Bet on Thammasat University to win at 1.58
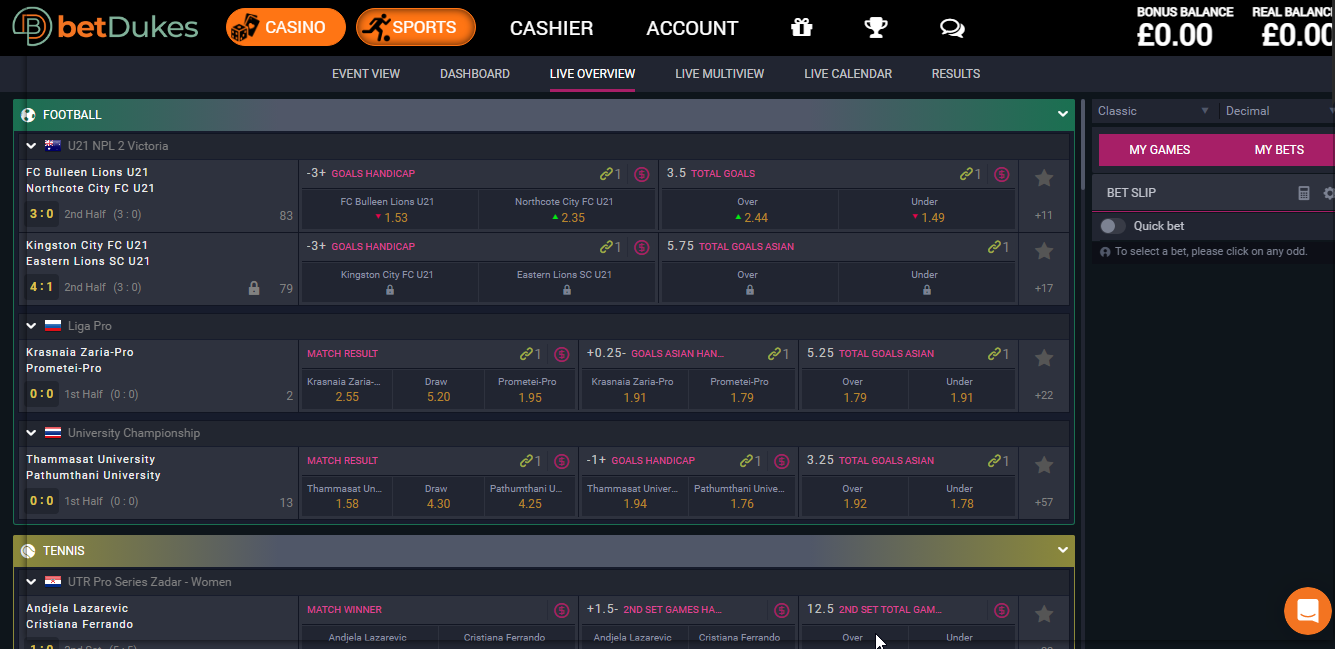This screenshot has height=649, width=1335. (x=347, y=497)
